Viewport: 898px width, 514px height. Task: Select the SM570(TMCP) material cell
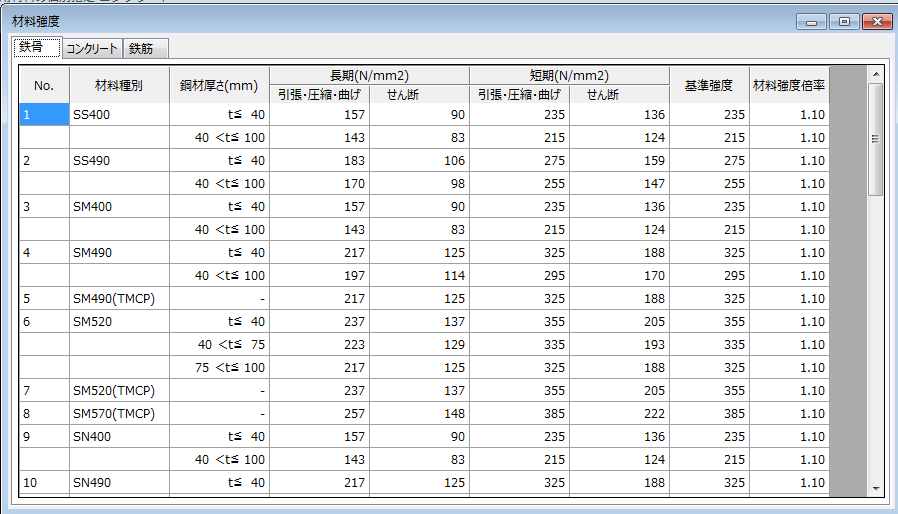(119, 414)
